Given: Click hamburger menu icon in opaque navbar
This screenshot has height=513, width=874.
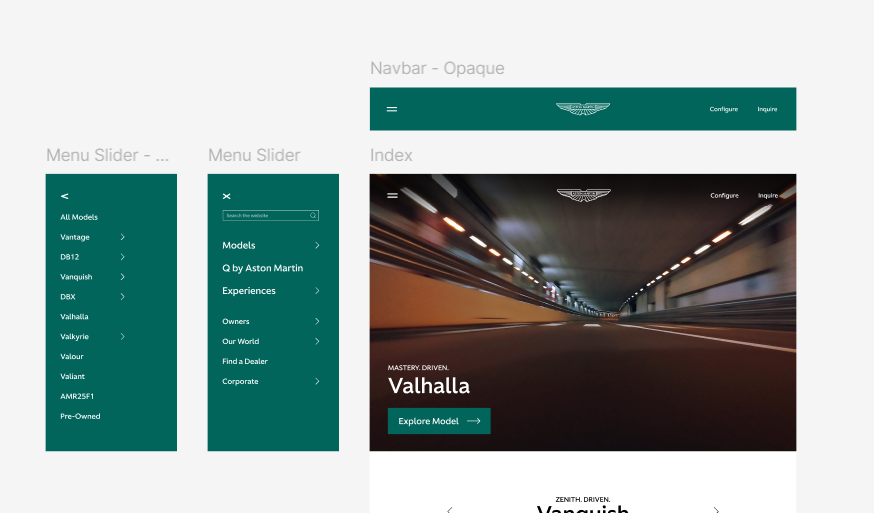Looking at the screenshot, I should click(392, 109).
